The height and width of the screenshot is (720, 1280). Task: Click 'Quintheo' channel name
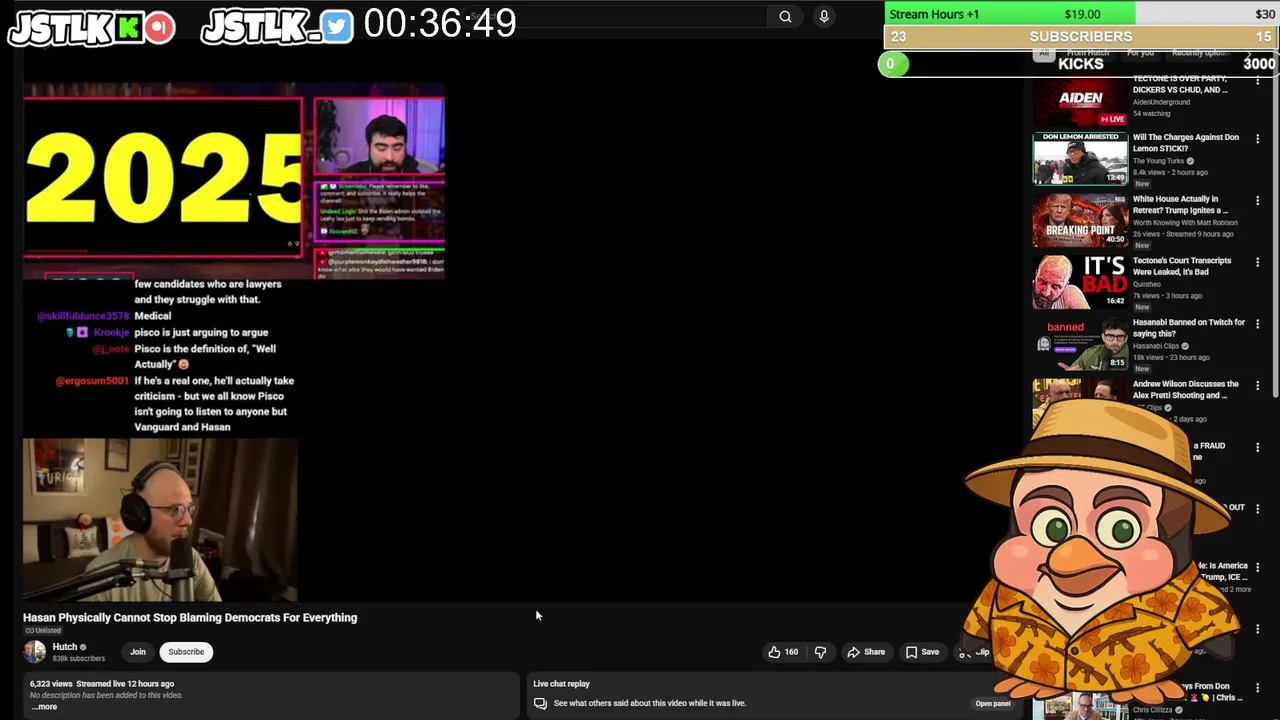coord(1149,284)
